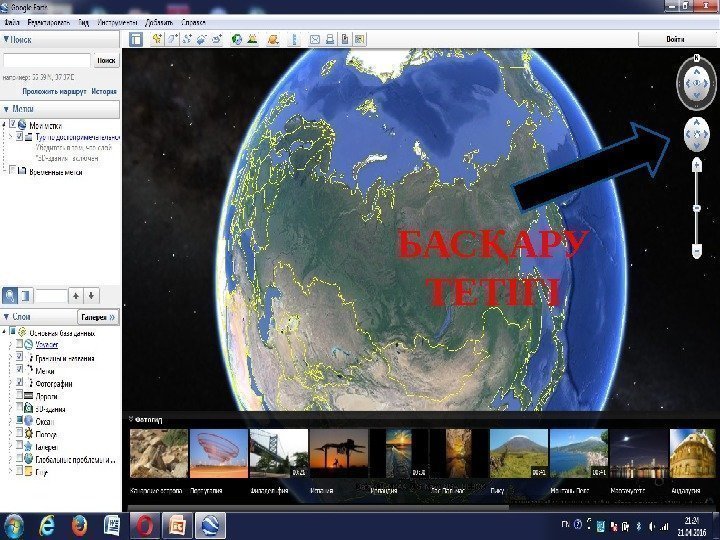720x540 pixels.
Task: Add a polygon using the toolbar icon
Action: coord(172,39)
